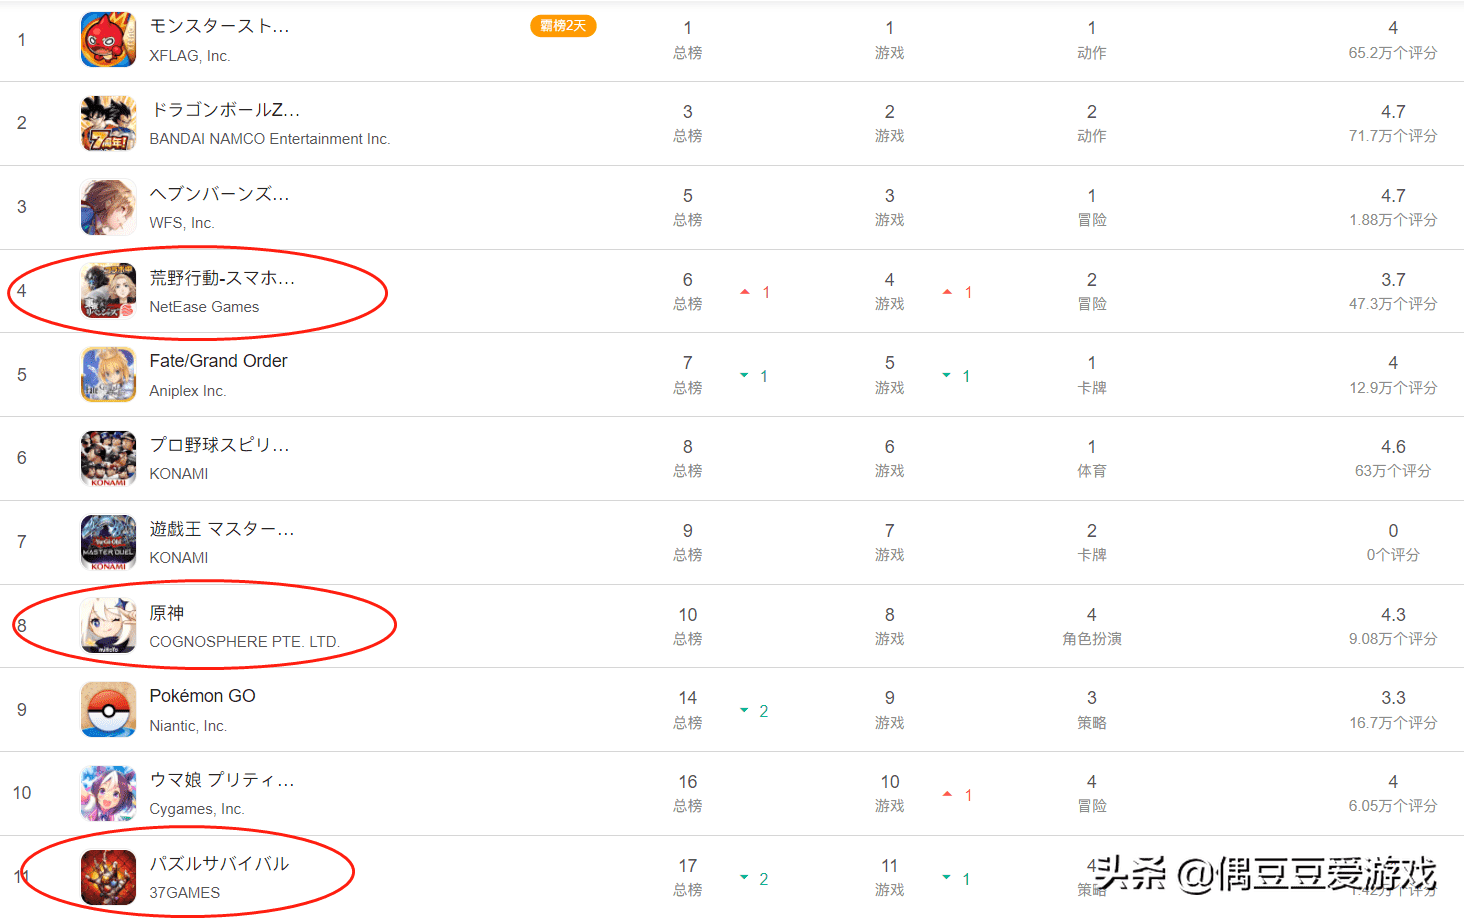Click publisher 37GAMES
Viewport: 1464px width, 919px height.
point(185,893)
